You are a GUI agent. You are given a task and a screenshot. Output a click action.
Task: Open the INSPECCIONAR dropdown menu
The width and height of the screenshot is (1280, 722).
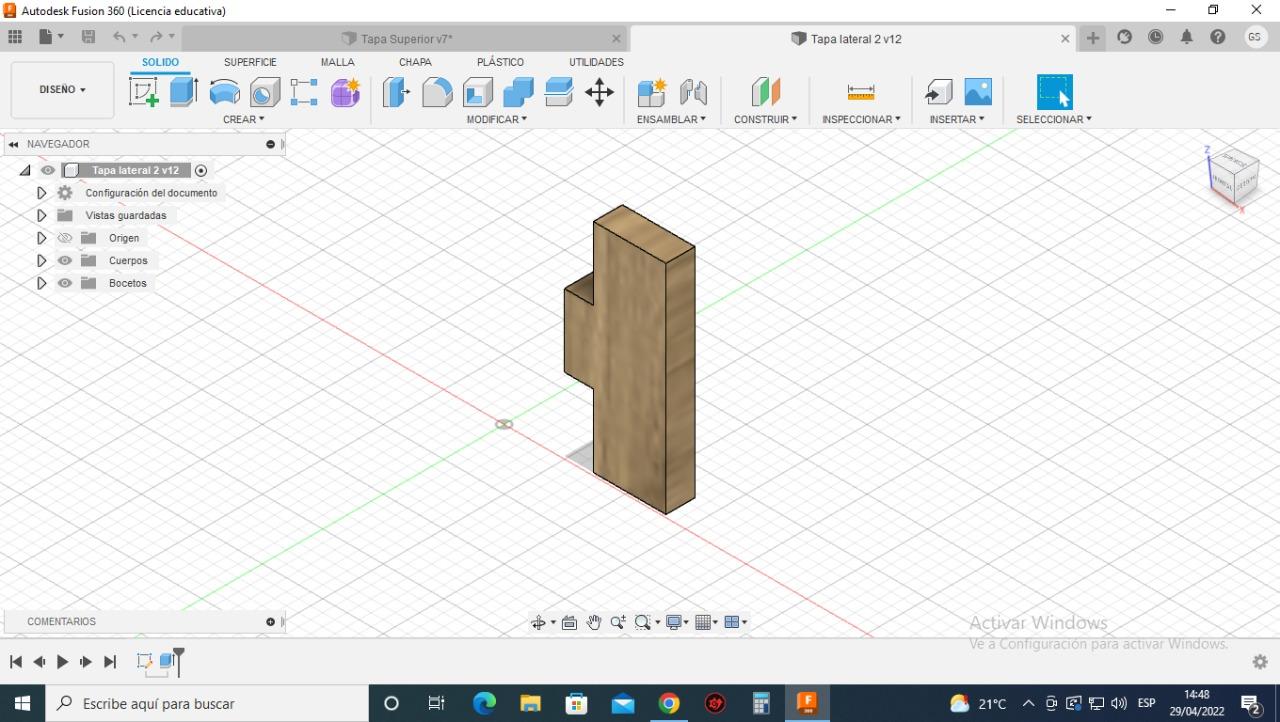[861, 119]
